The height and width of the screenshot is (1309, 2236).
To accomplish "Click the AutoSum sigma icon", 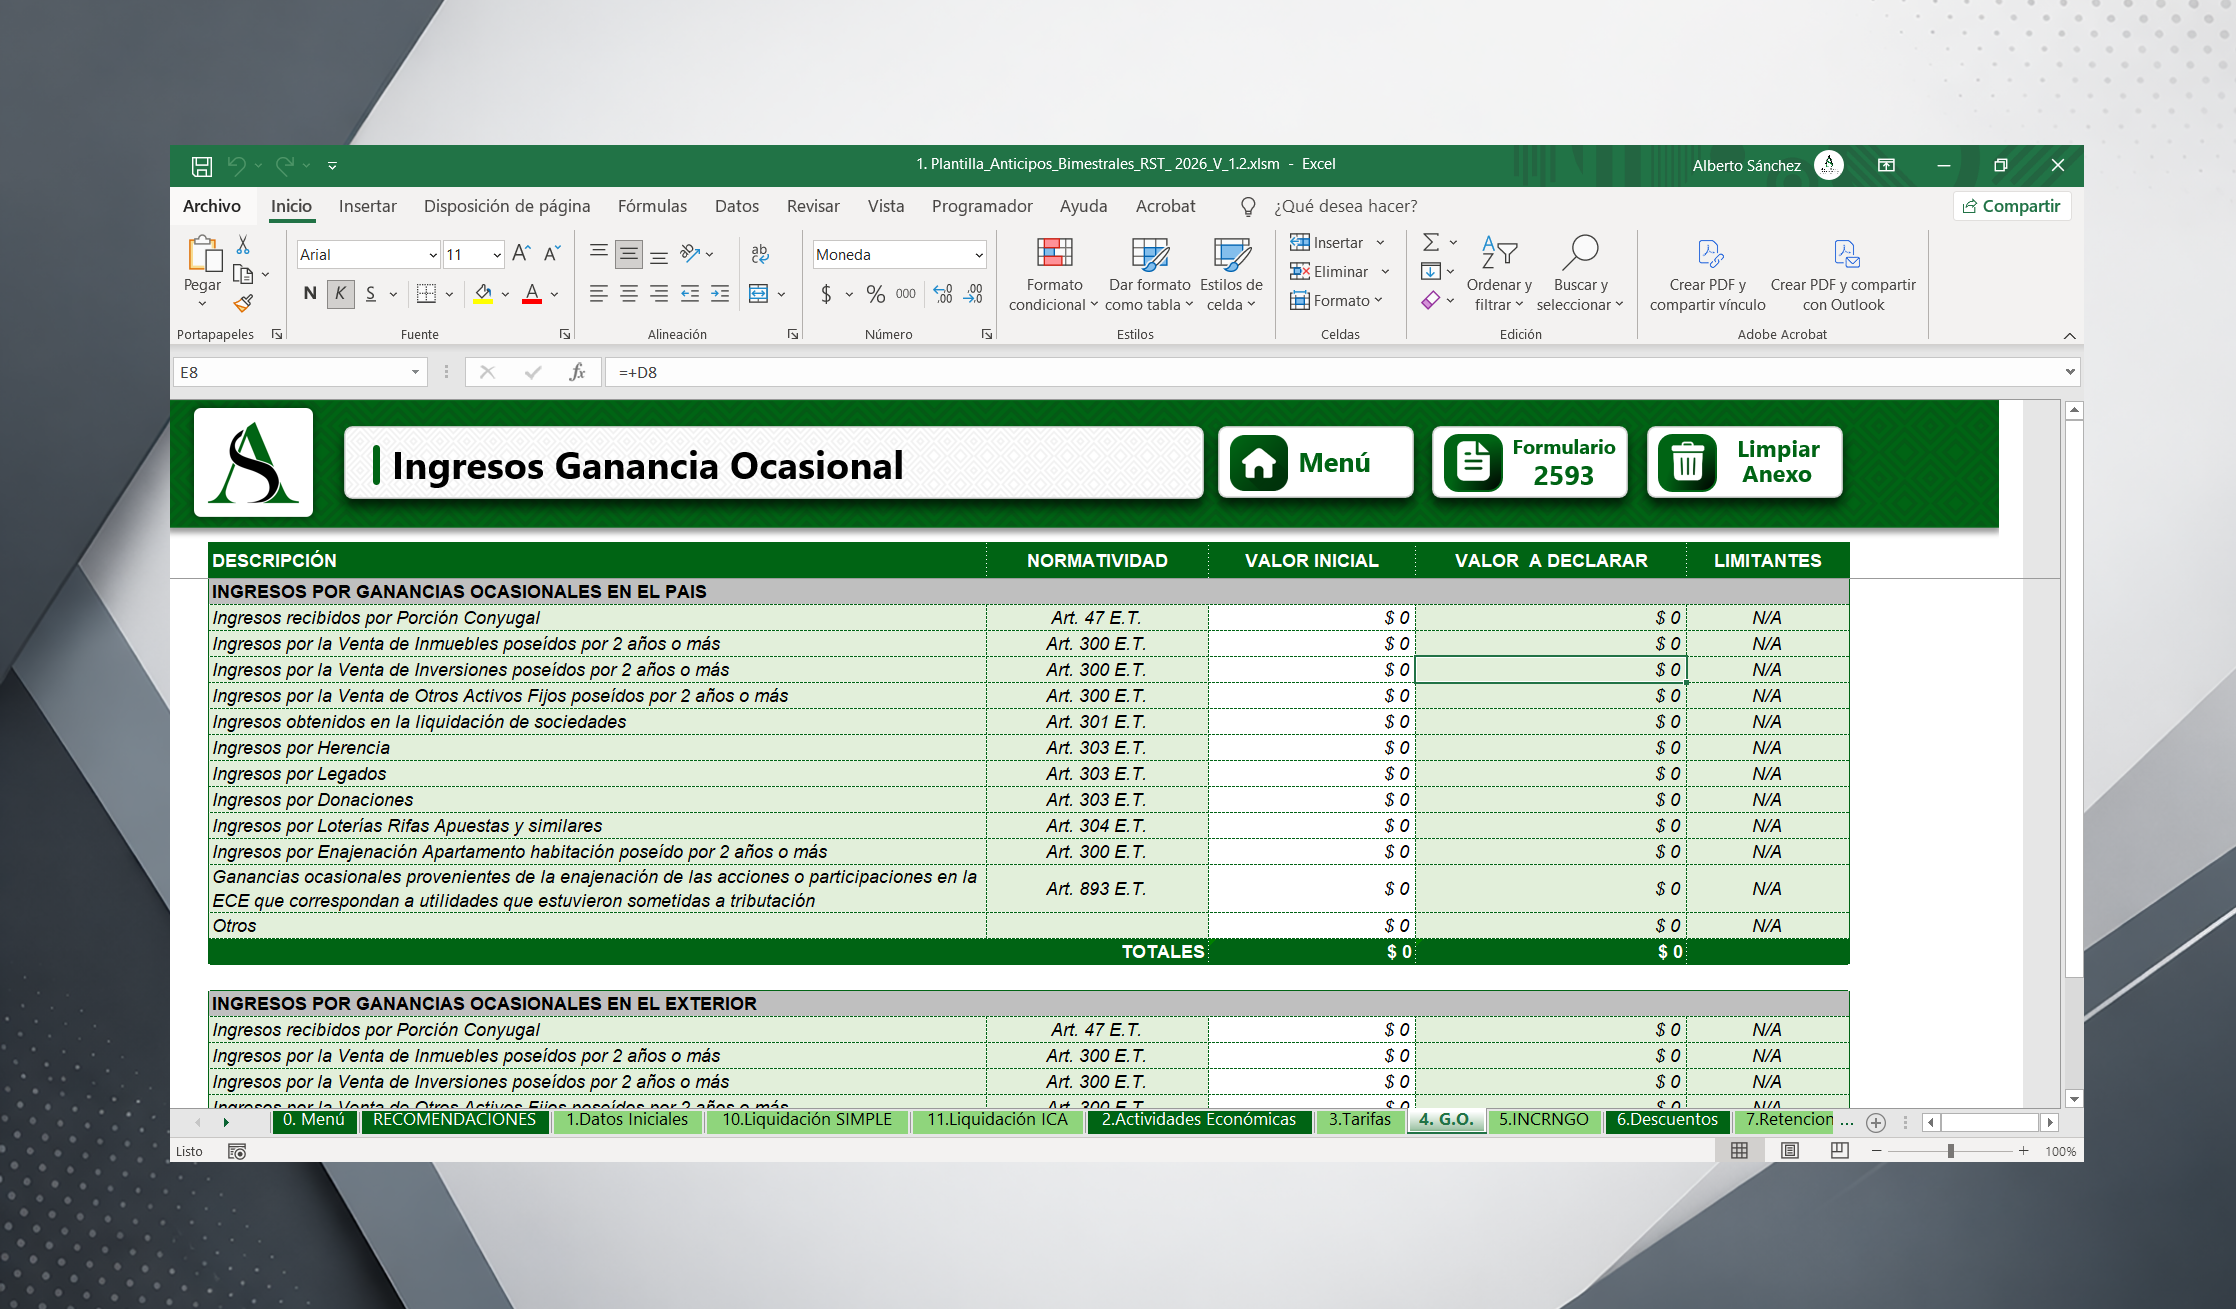I will click(1431, 242).
